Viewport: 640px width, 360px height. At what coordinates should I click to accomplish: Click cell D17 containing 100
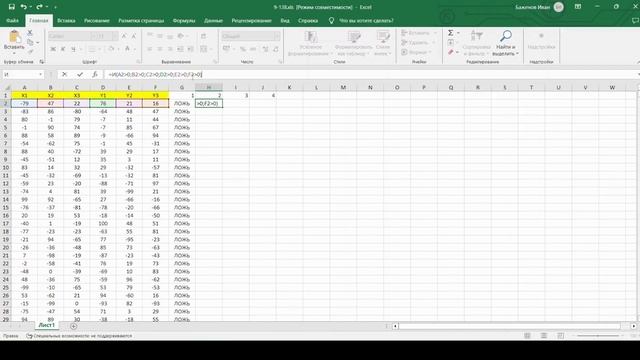point(103,223)
